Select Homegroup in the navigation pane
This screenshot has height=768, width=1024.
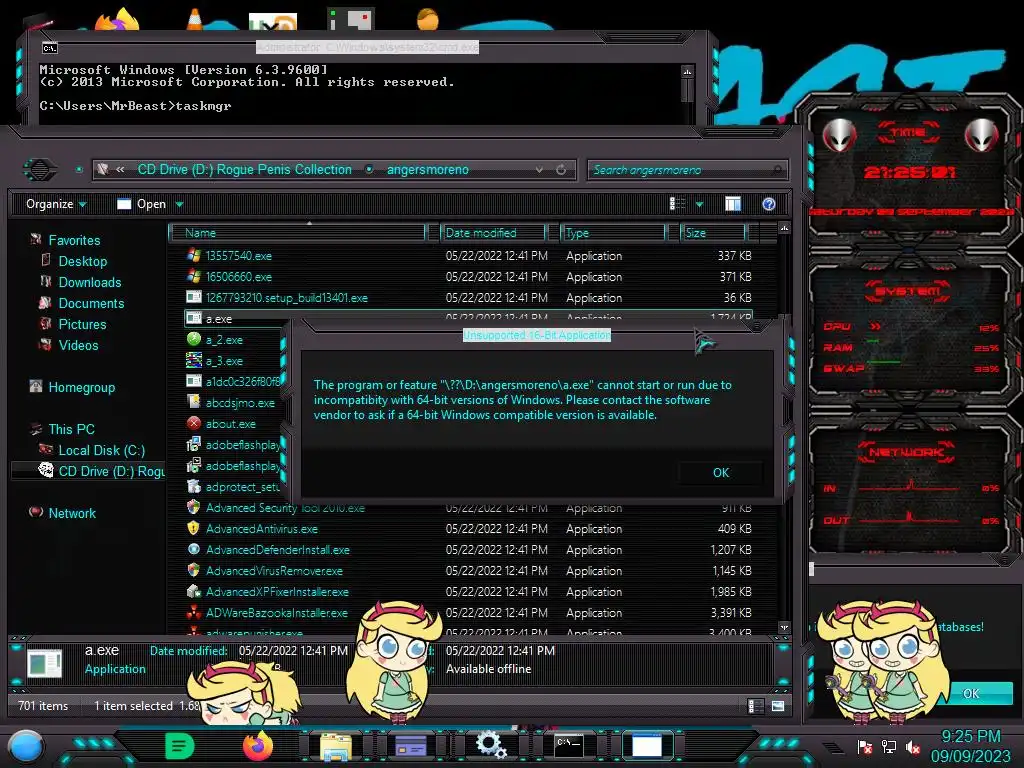pyautogui.click(x=82, y=387)
